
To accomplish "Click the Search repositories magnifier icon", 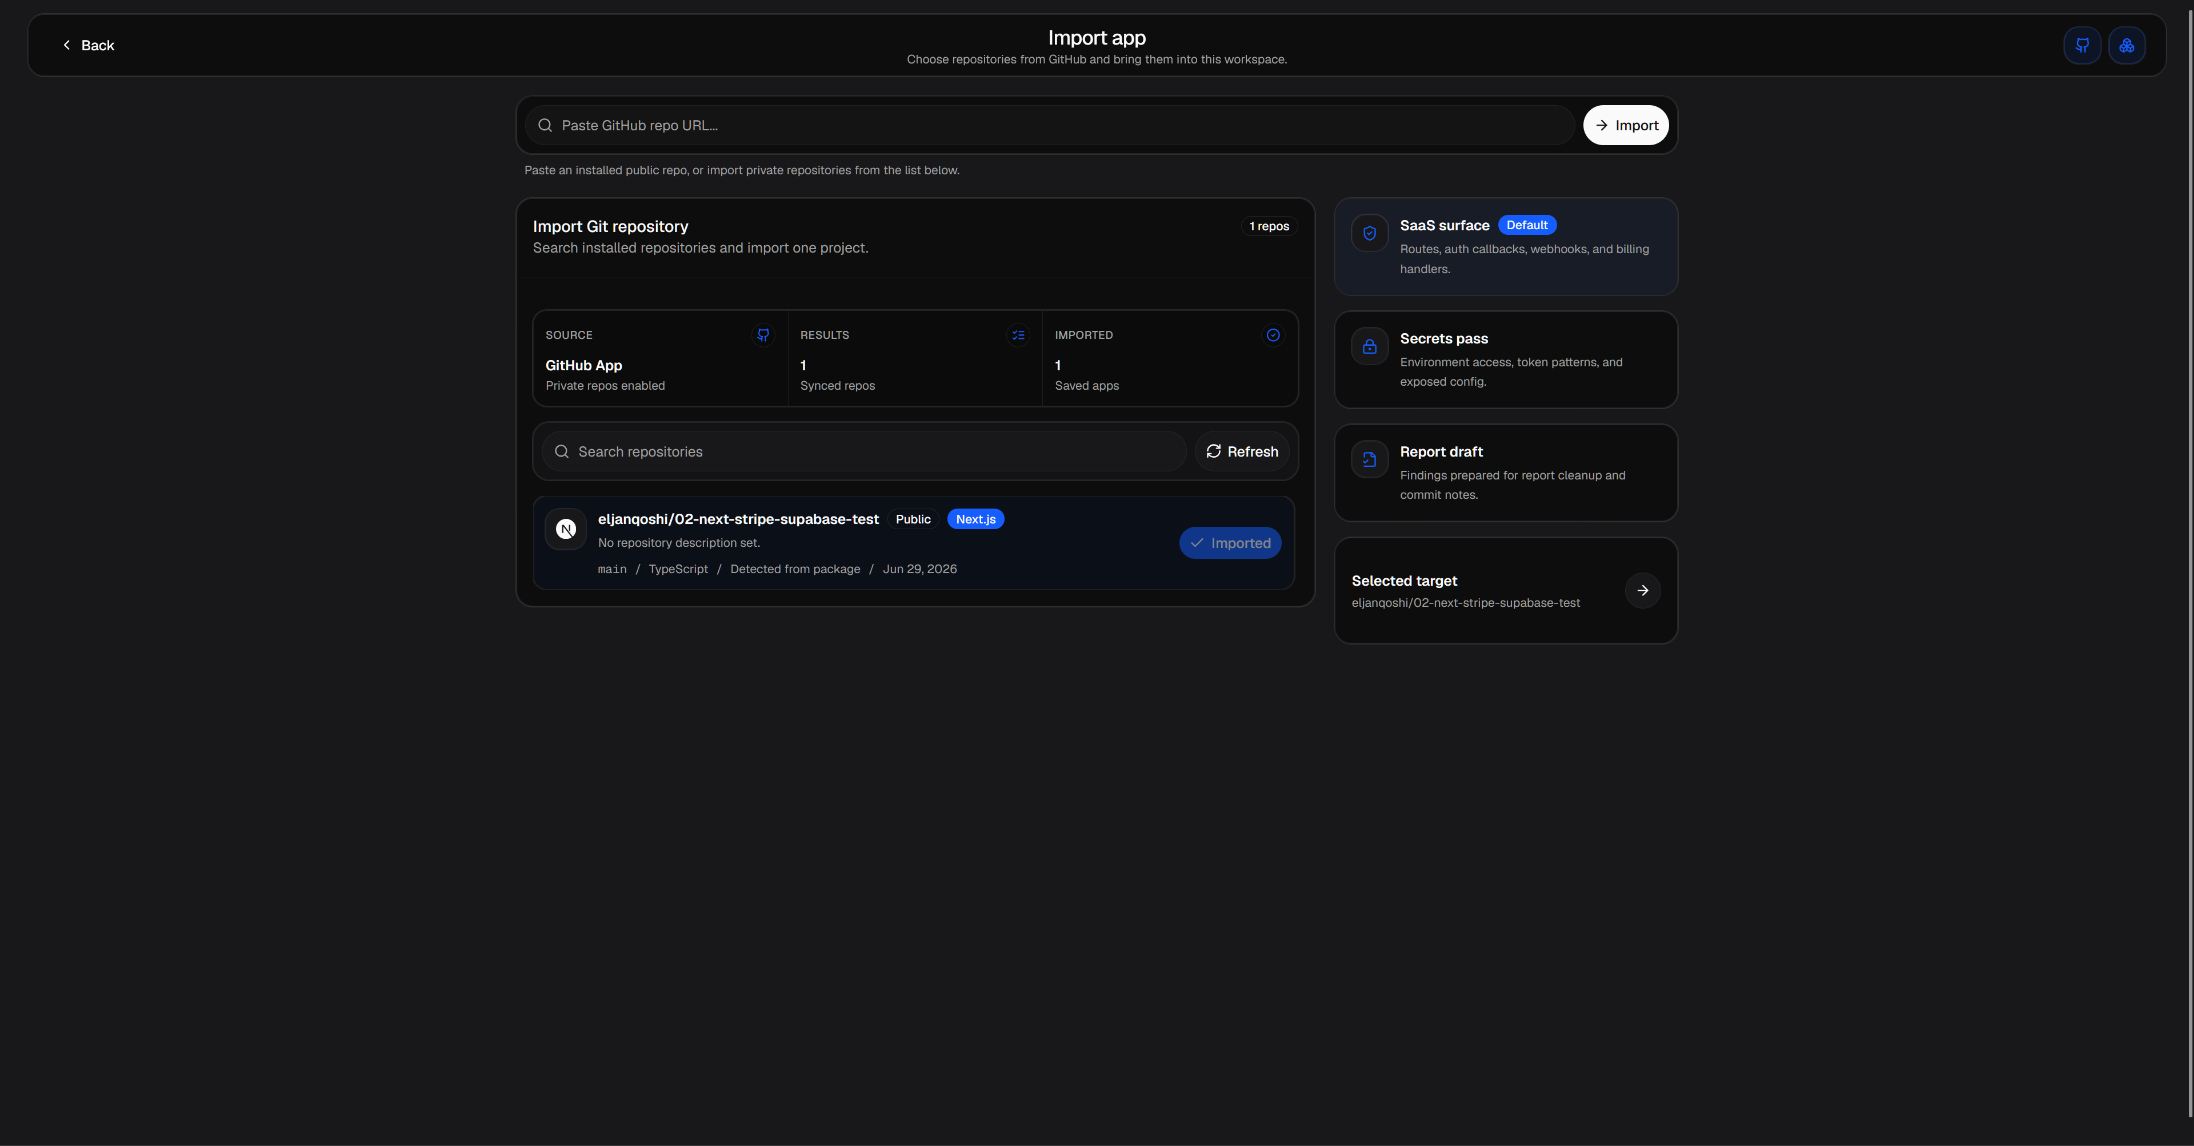I will click(562, 452).
